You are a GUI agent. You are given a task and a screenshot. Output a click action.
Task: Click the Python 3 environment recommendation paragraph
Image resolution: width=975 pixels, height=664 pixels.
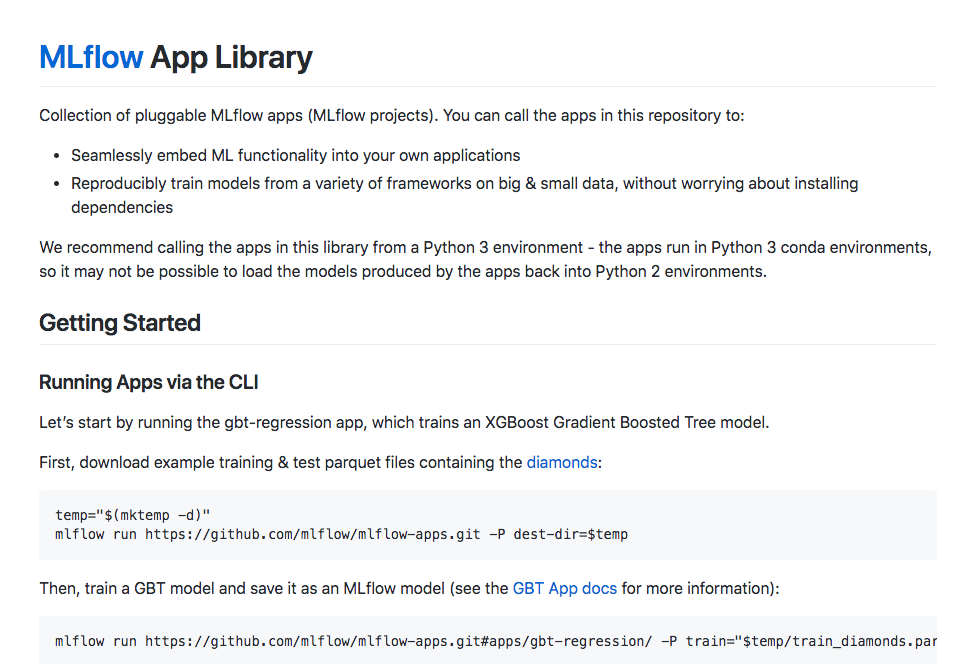485,247
